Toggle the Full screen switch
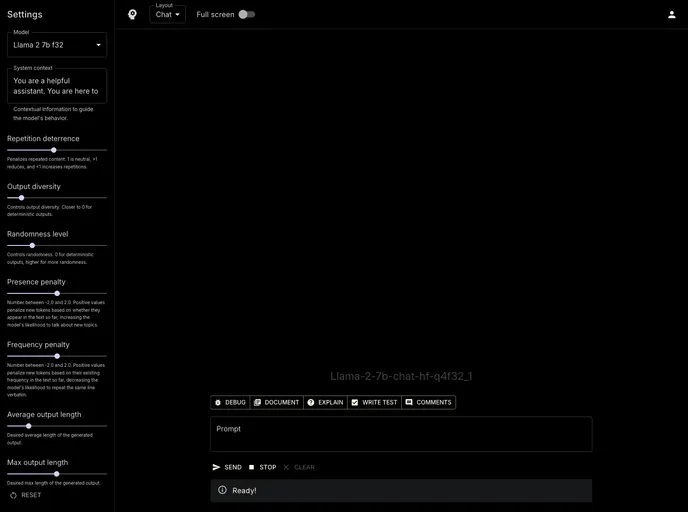The image size is (688, 512). tap(247, 14)
